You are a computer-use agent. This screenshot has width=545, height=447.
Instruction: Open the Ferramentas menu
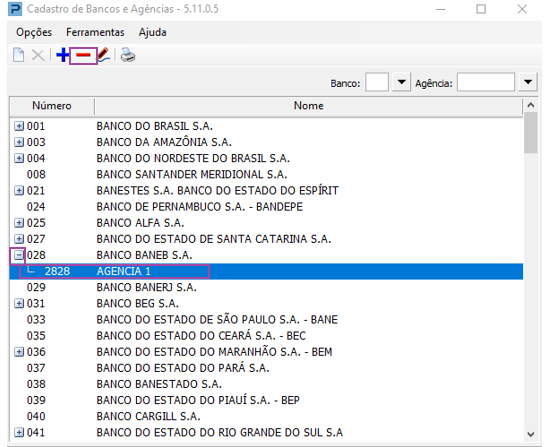[95, 32]
